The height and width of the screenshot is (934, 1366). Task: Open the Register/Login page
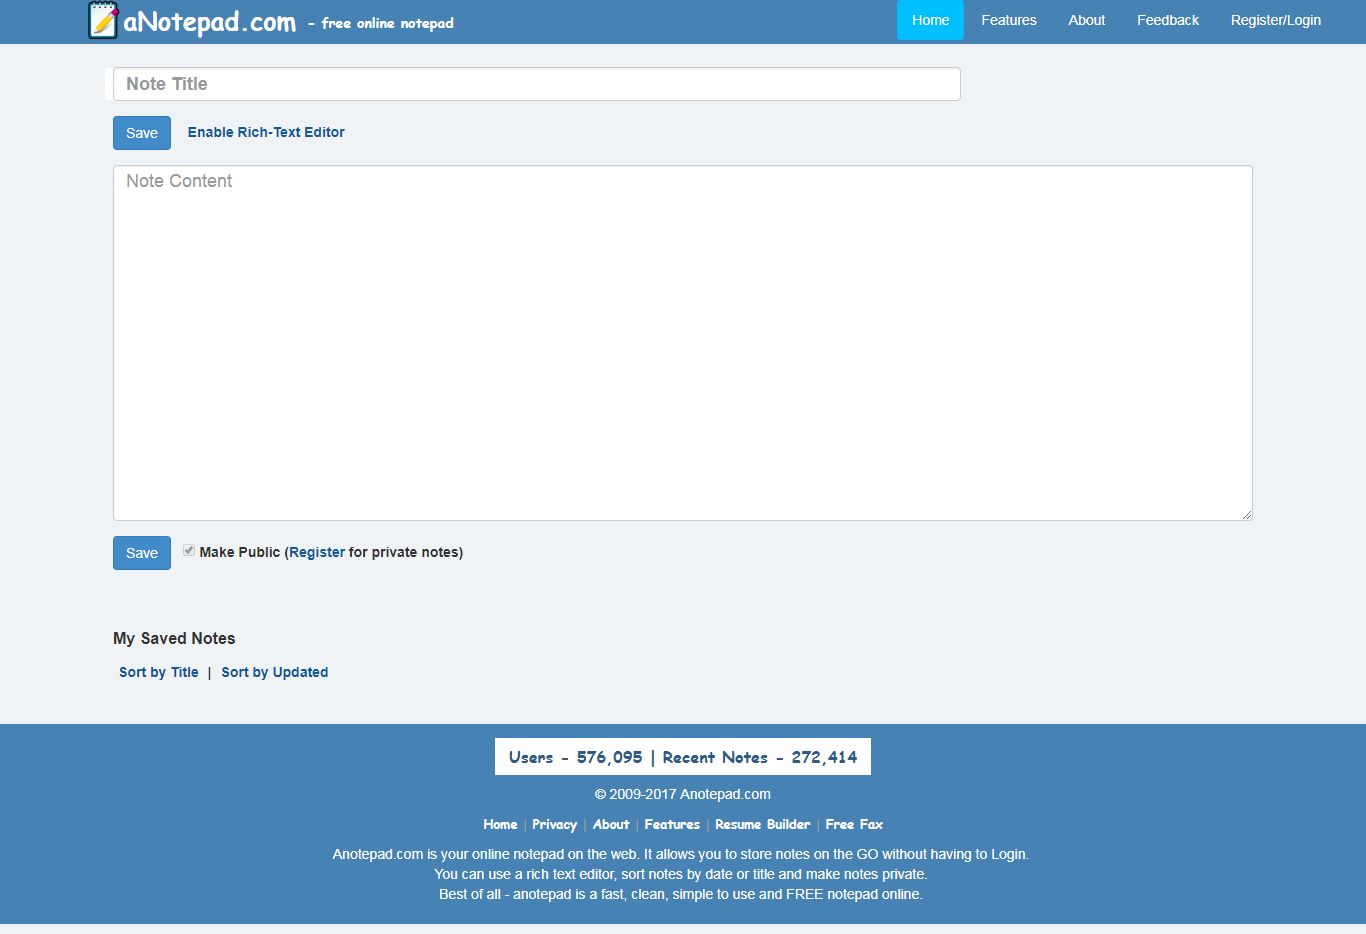(x=1276, y=20)
